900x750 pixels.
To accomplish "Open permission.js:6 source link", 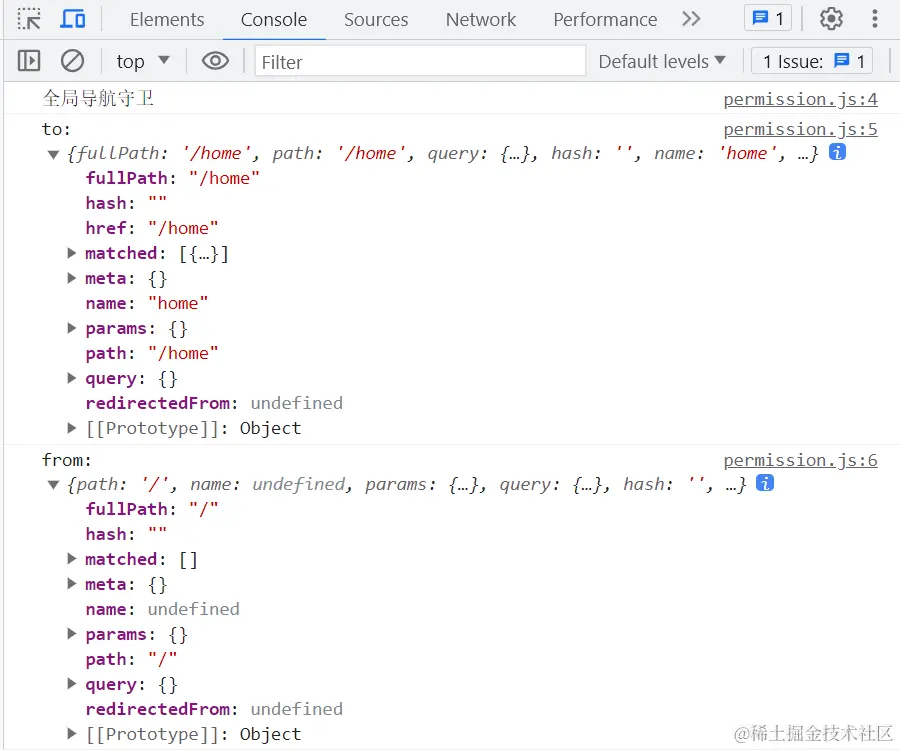I will pyautogui.click(x=800, y=460).
